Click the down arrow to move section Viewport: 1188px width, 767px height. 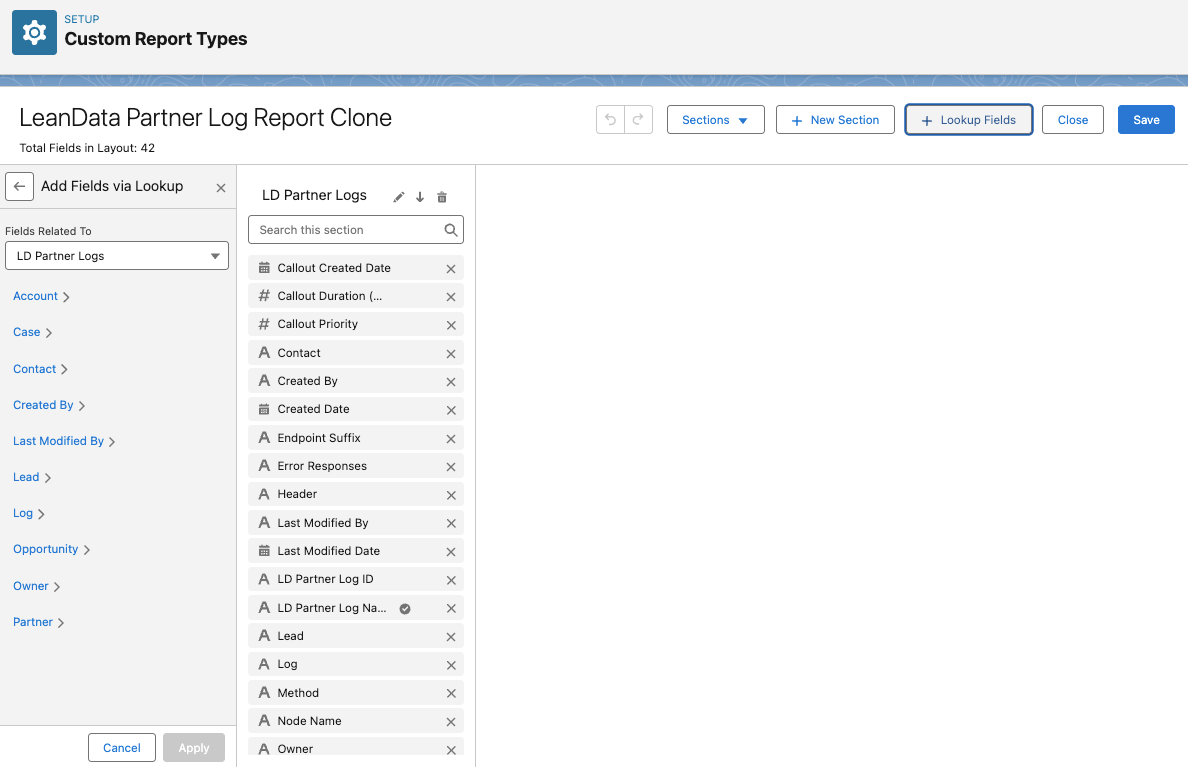420,197
